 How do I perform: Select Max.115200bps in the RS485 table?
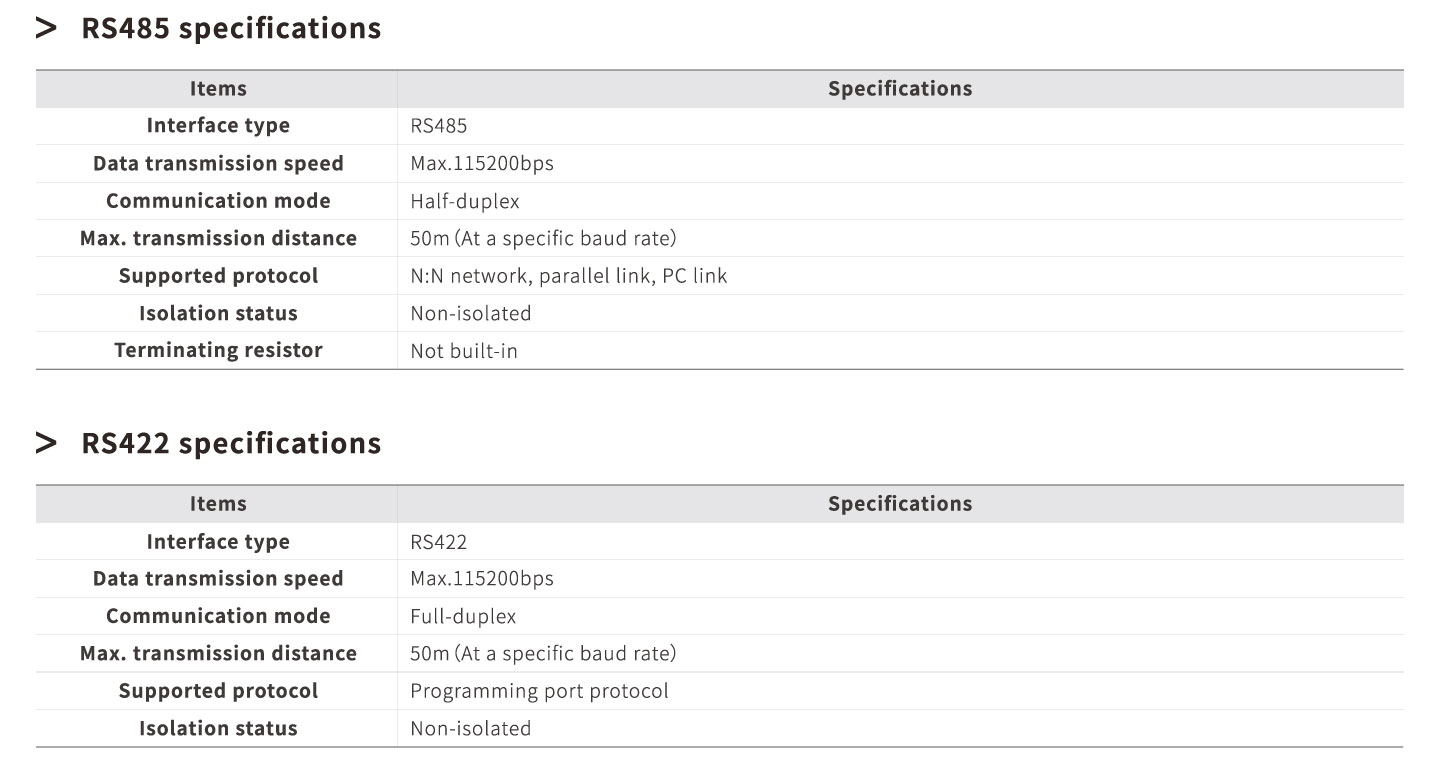pos(482,164)
